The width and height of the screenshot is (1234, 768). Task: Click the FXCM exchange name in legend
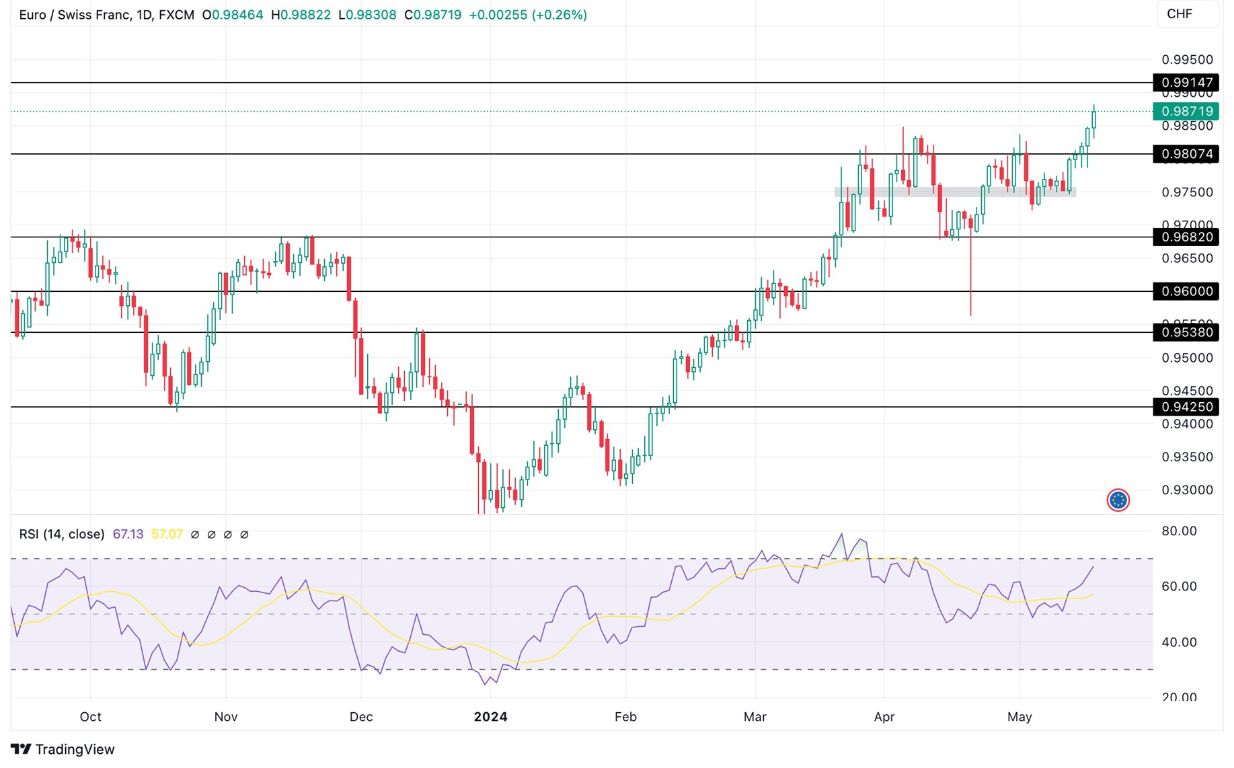pos(175,16)
